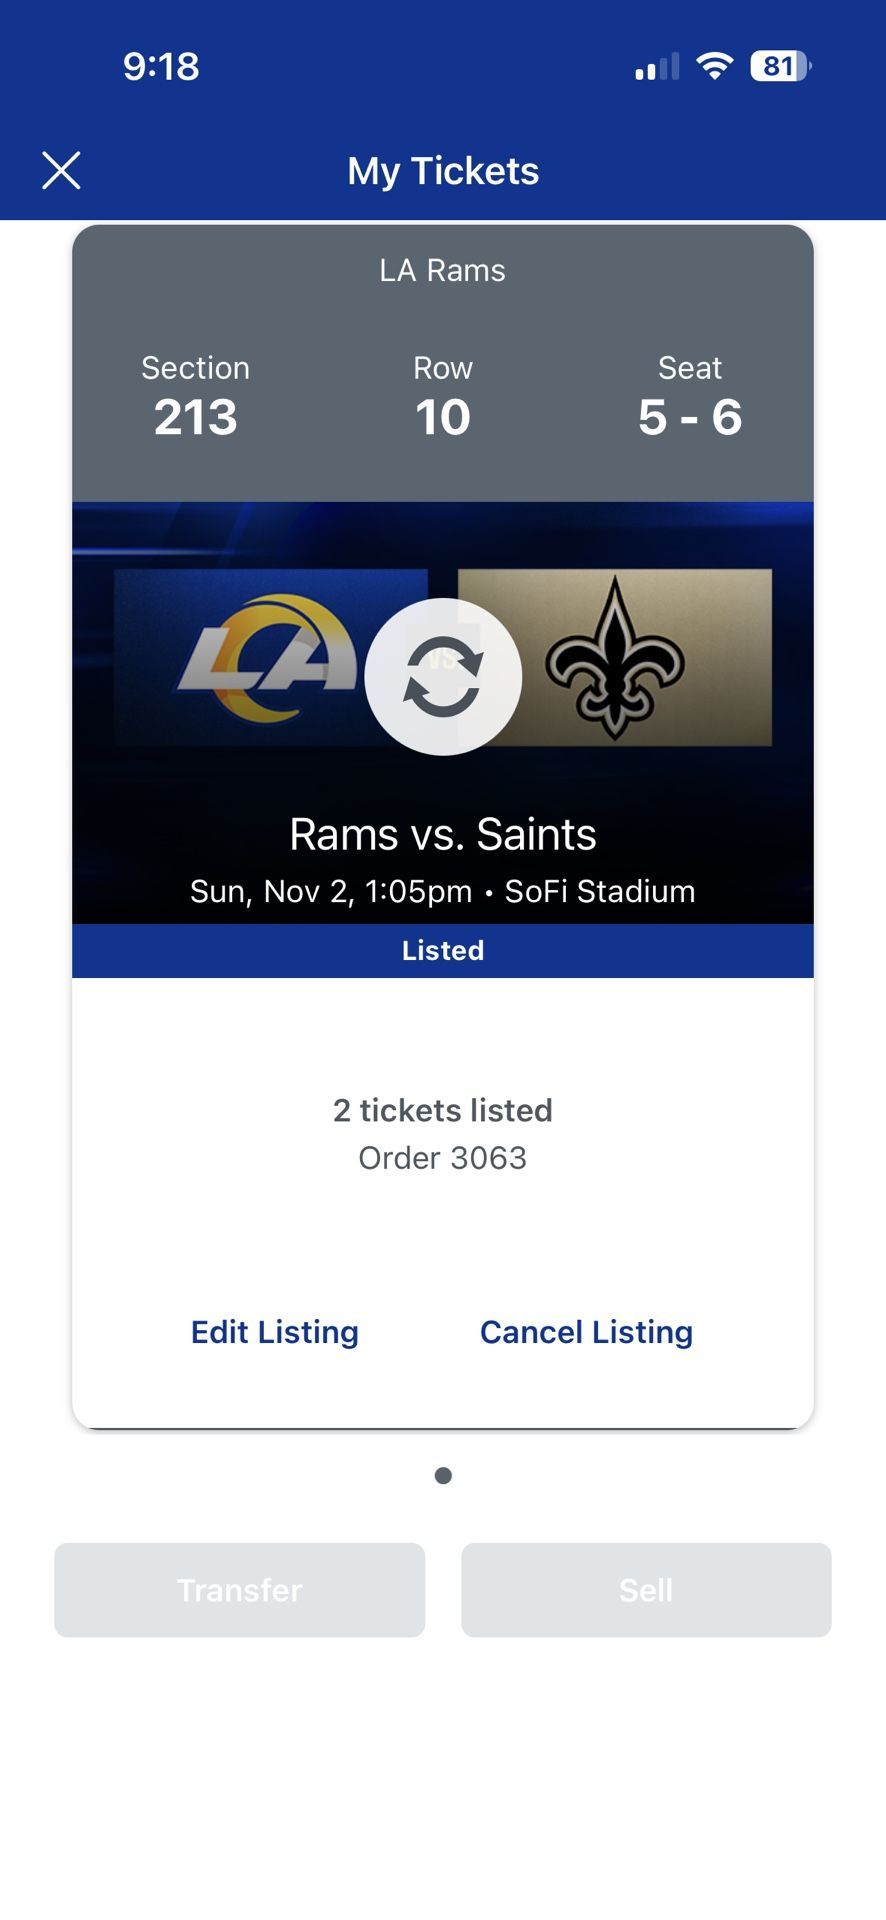886x1920 pixels.
Task: Close the My Tickets screen via the X
Action: coord(62,170)
